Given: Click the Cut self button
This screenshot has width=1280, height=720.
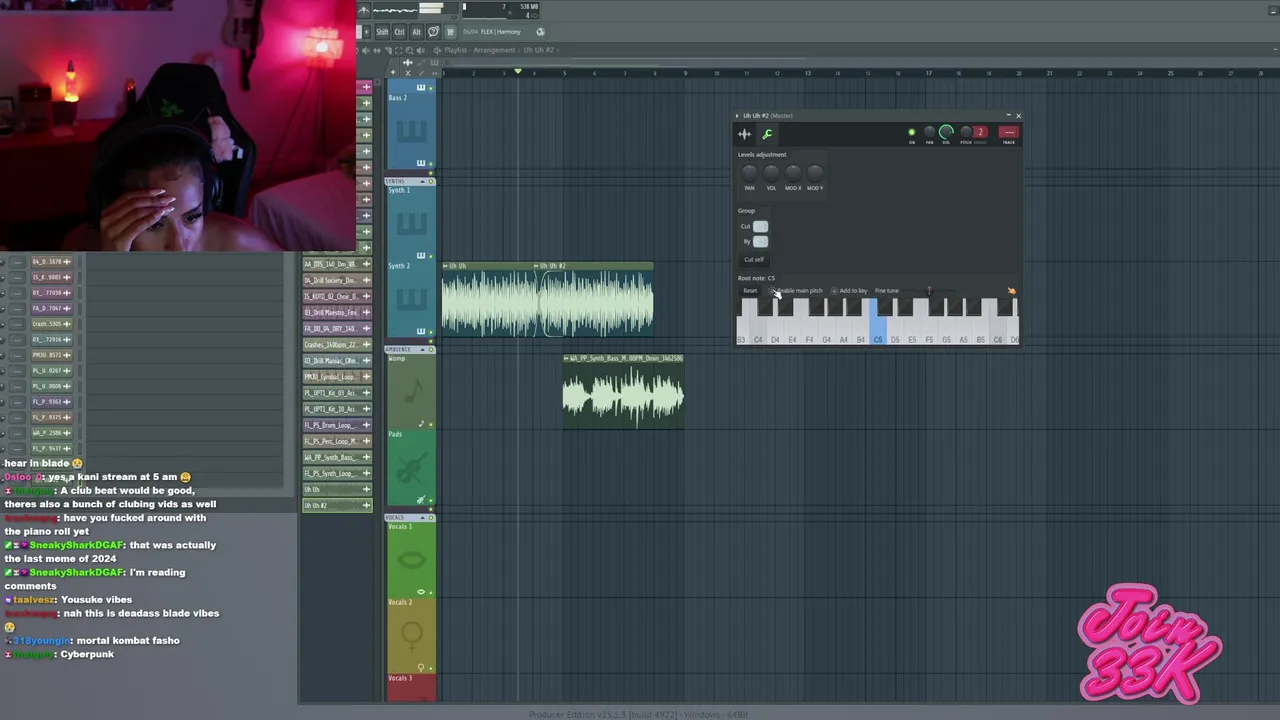Looking at the screenshot, I should (754, 259).
